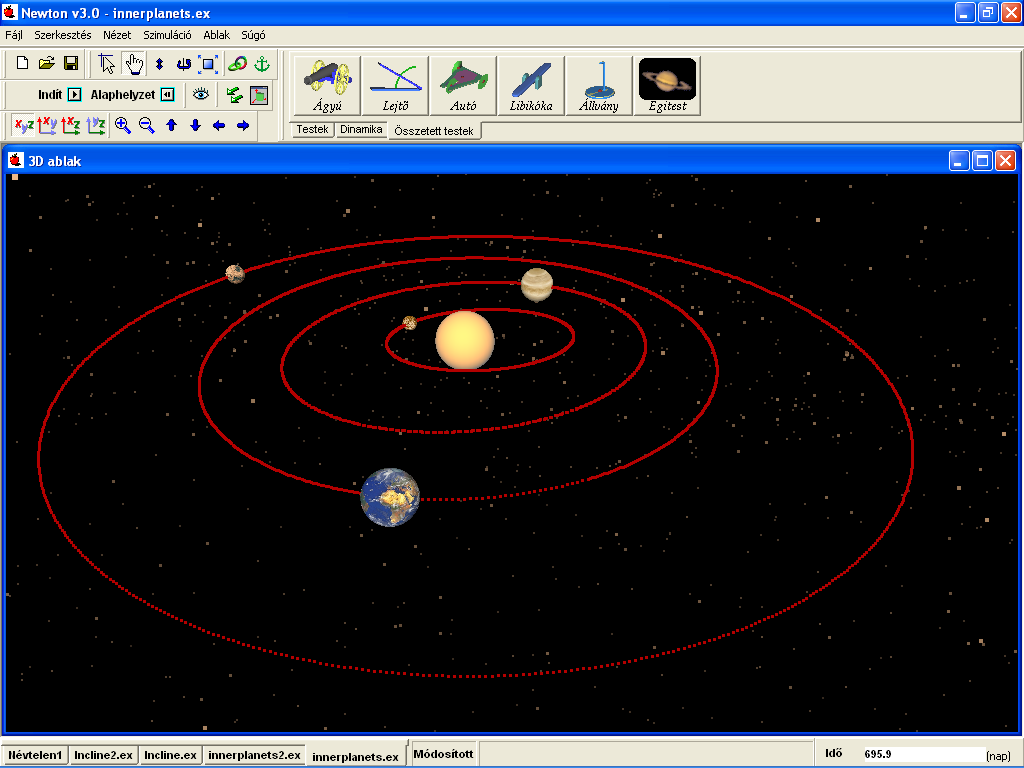Switch to the Névtelen1 document tab
This screenshot has height=768, width=1024.
pos(35,755)
